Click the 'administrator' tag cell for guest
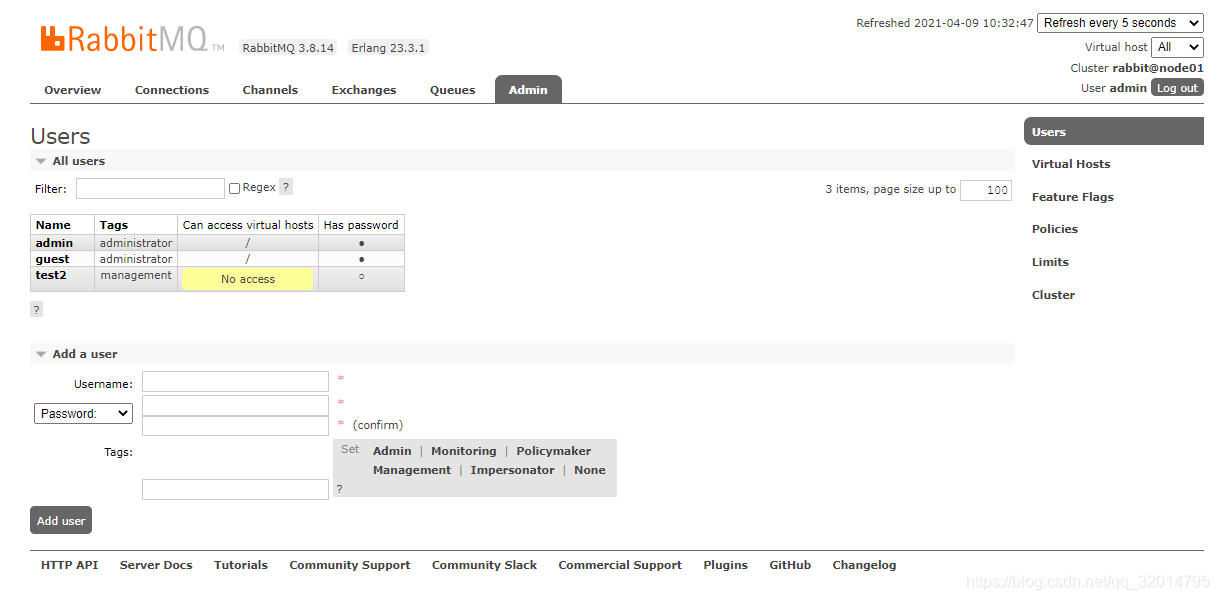The width and height of the screenshot is (1219, 600). tap(136, 259)
